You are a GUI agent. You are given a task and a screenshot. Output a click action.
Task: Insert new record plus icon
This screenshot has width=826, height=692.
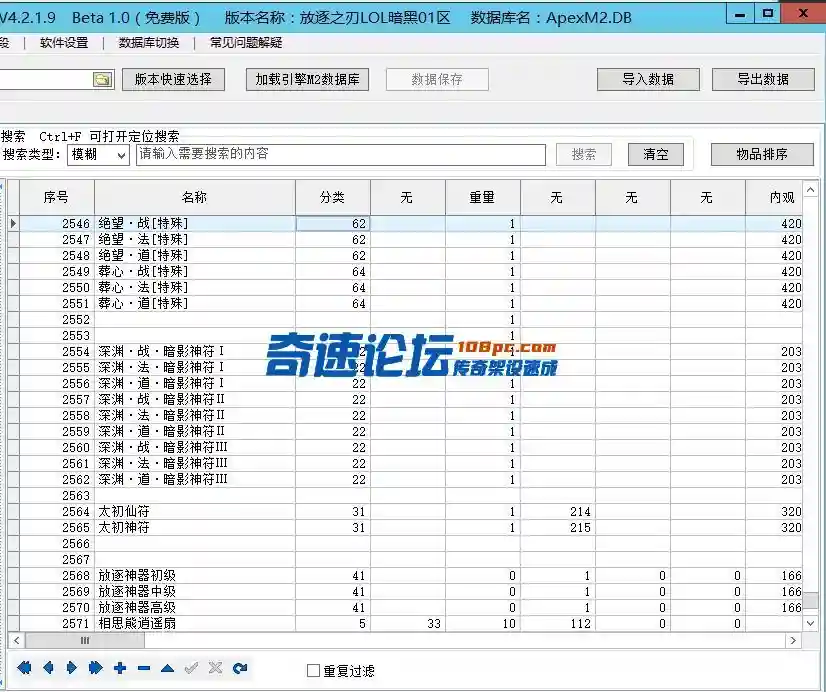click(120, 668)
